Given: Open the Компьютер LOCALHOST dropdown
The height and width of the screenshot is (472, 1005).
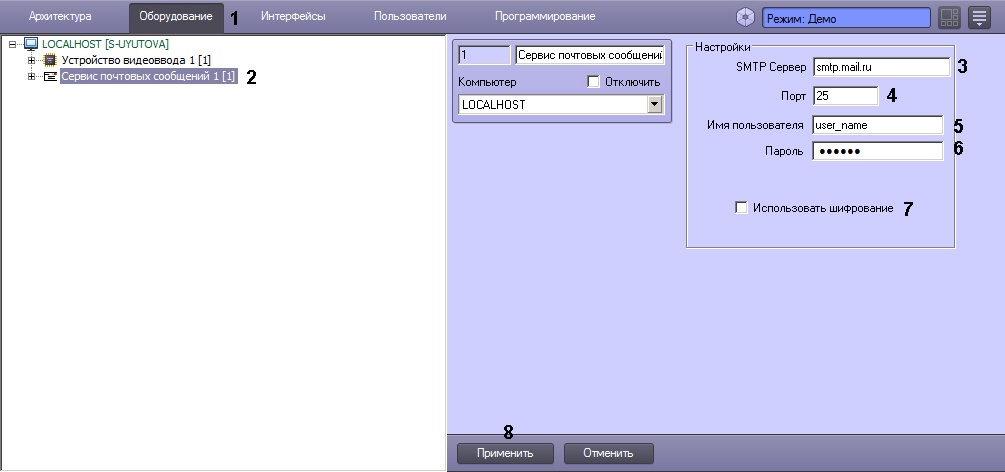Looking at the screenshot, I should coord(654,104).
